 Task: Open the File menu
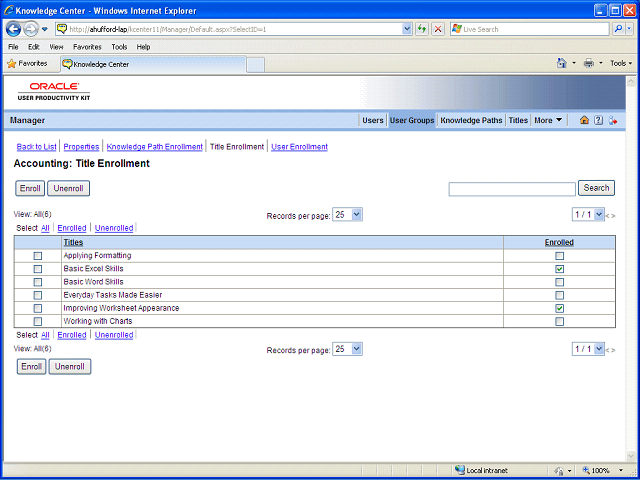[x=13, y=47]
